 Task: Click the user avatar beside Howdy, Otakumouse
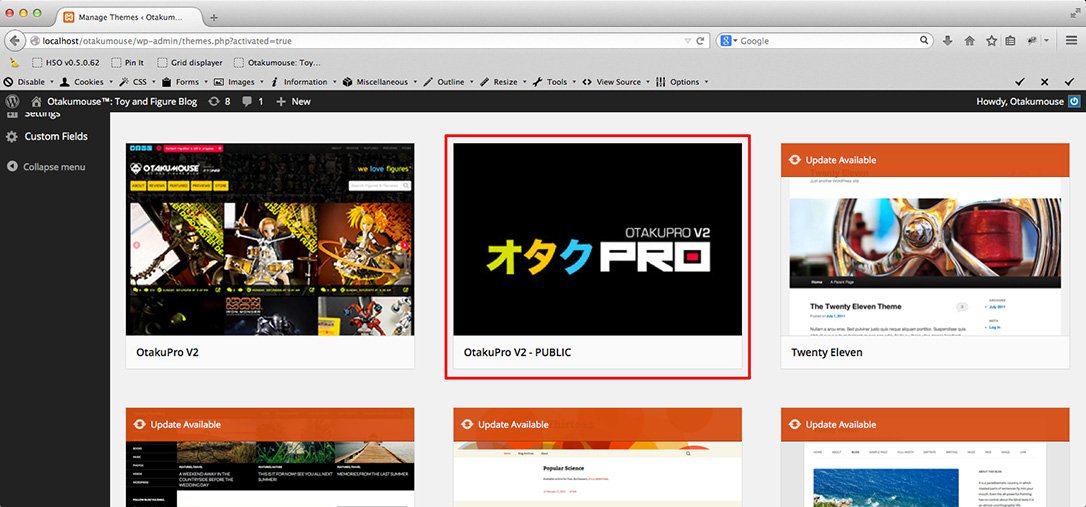pyautogui.click(x=1074, y=101)
